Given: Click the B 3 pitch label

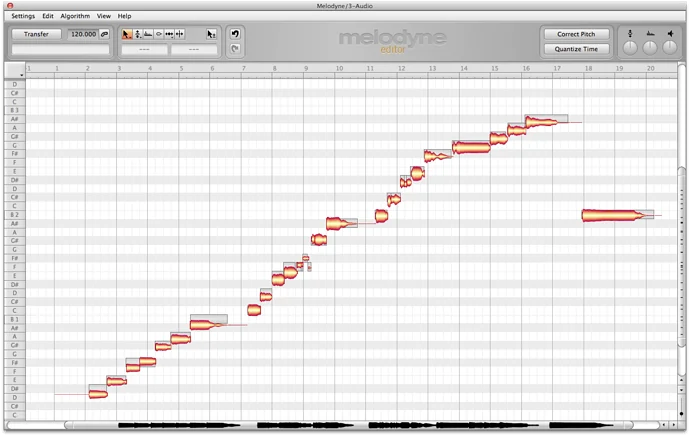Looking at the screenshot, I should (15, 110).
